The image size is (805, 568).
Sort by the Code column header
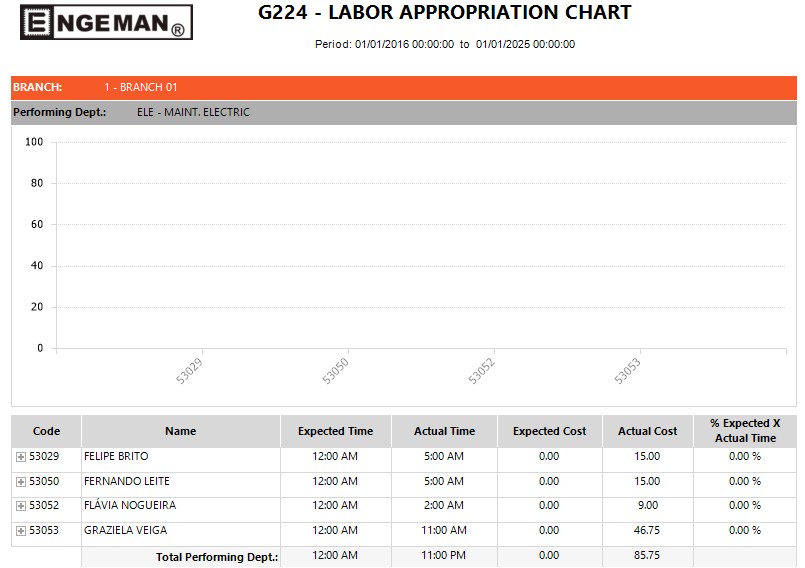[x=46, y=432]
